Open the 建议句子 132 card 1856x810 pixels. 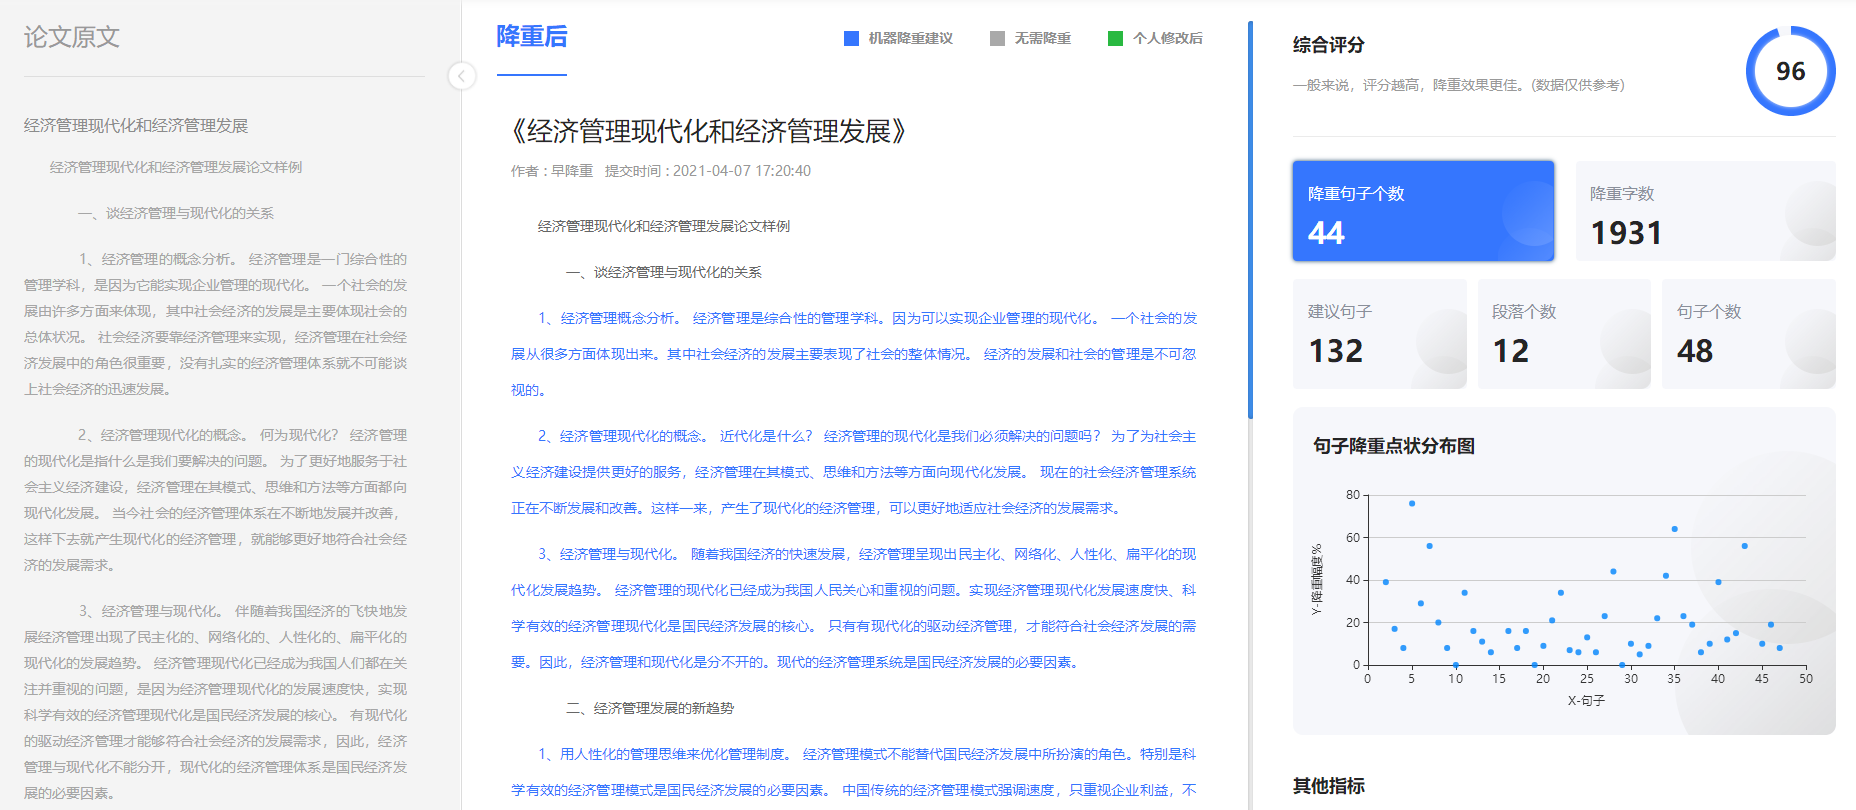tap(1378, 333)
